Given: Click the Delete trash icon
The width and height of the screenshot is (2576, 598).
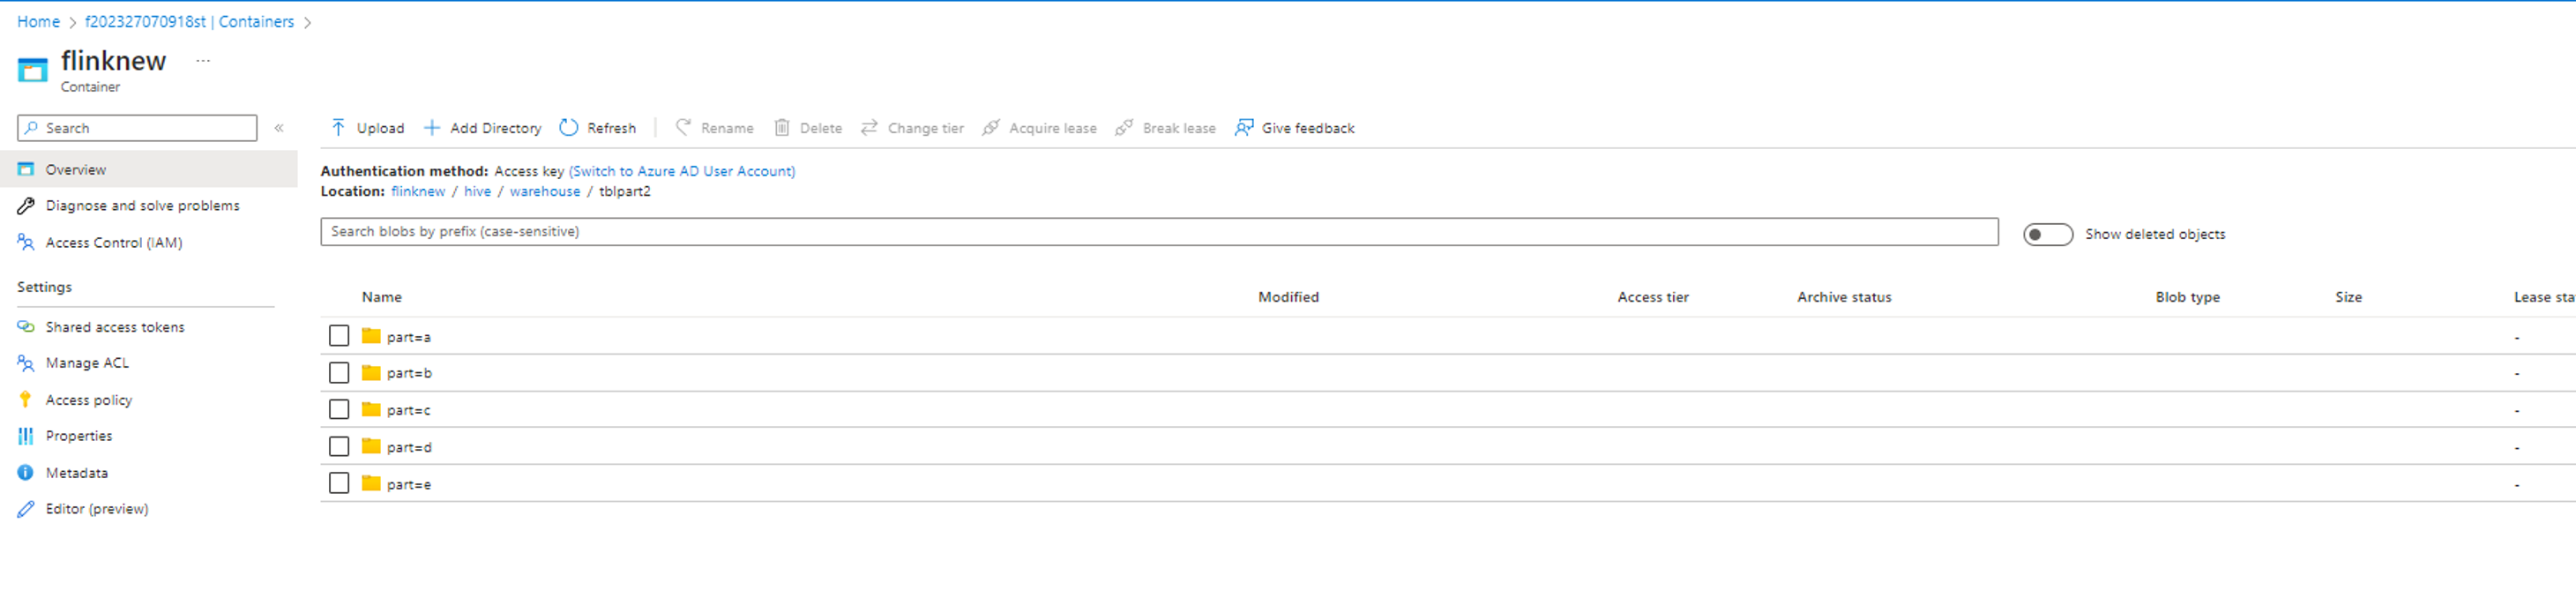Looking at the screenshot, I should (x=782, y=127).
